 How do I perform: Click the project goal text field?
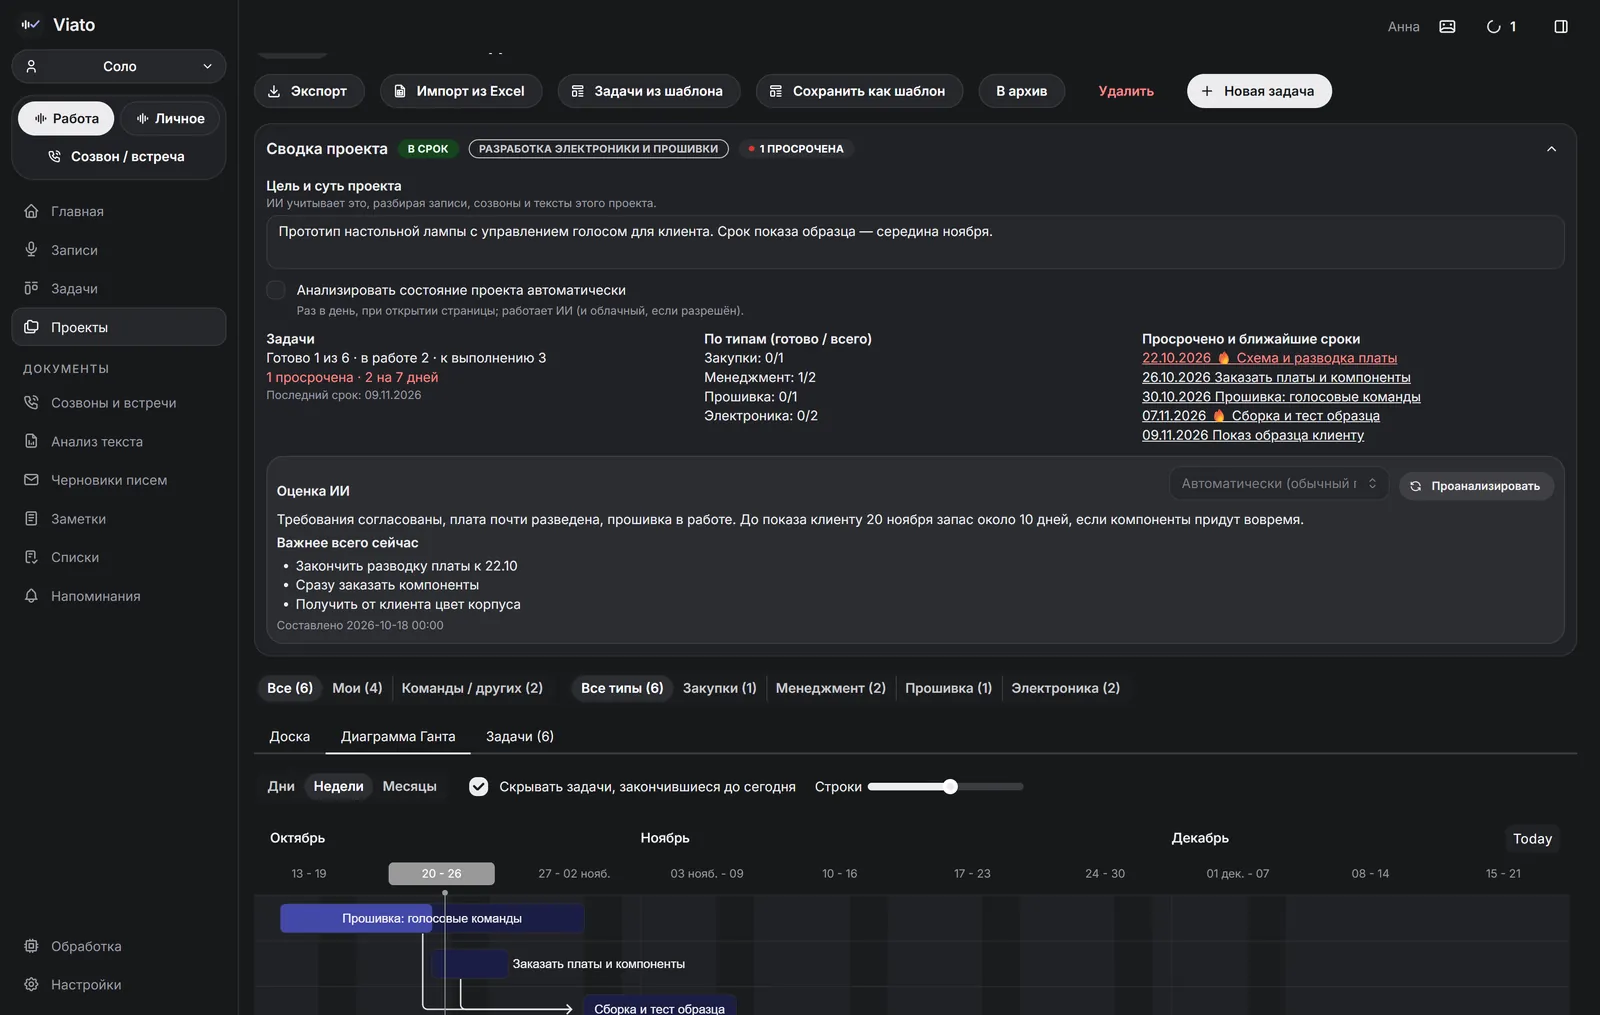point(915,242)
